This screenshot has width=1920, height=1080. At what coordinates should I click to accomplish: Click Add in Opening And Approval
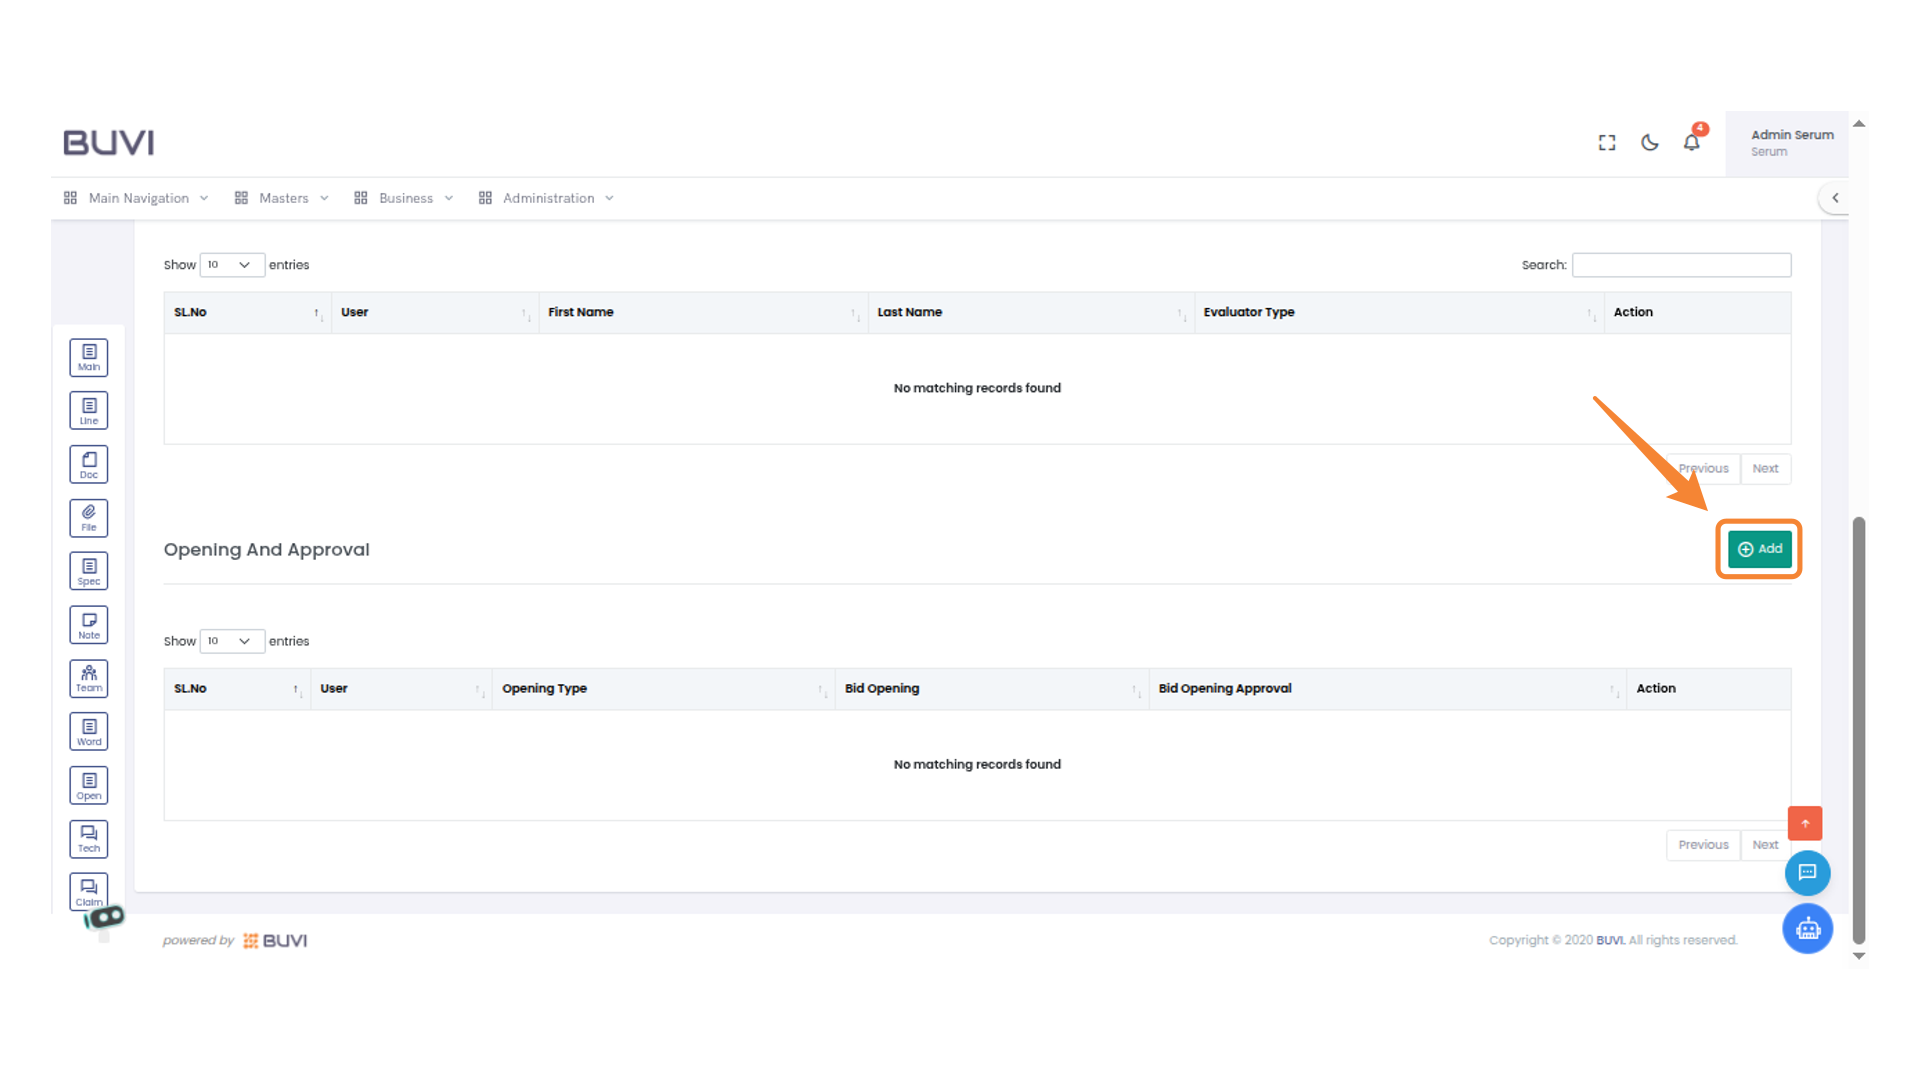[x=1759, y=549]
